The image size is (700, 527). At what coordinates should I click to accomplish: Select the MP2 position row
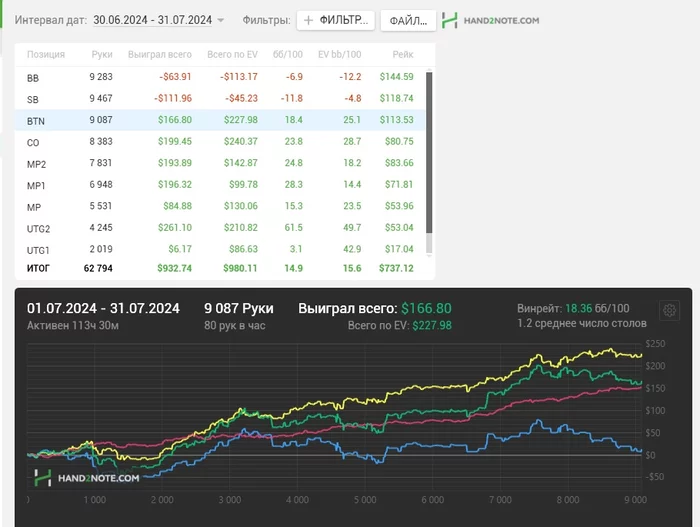[x=220, y=163]
